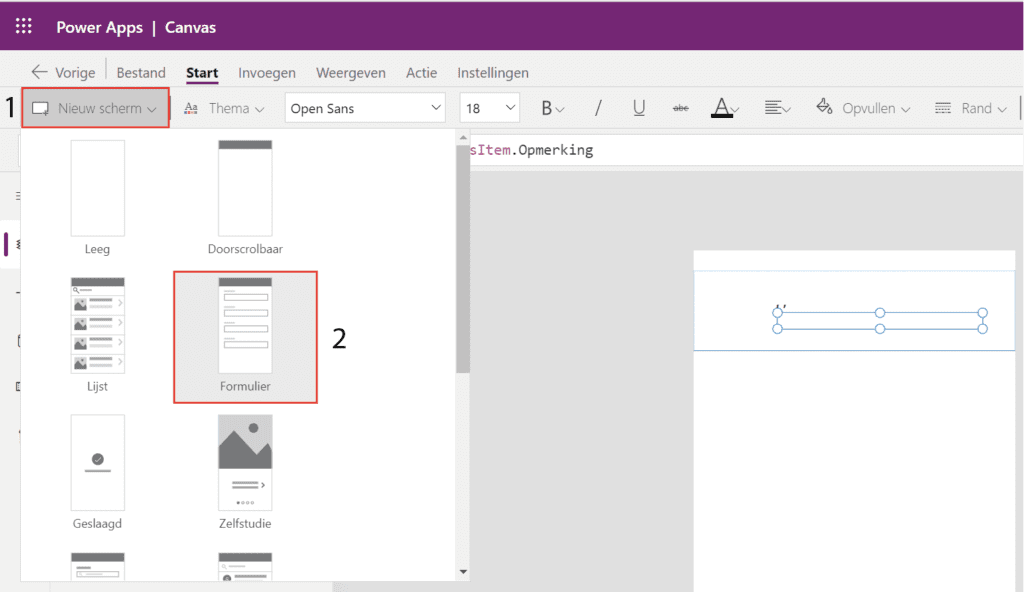Choose the Leeg screen template

click(97, 198)
